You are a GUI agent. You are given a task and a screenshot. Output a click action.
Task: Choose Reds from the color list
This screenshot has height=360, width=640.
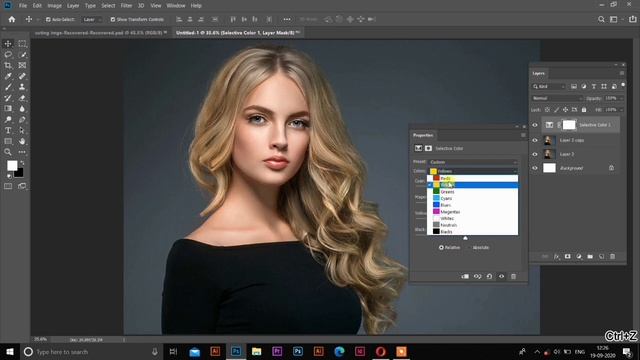pos(473,178)
